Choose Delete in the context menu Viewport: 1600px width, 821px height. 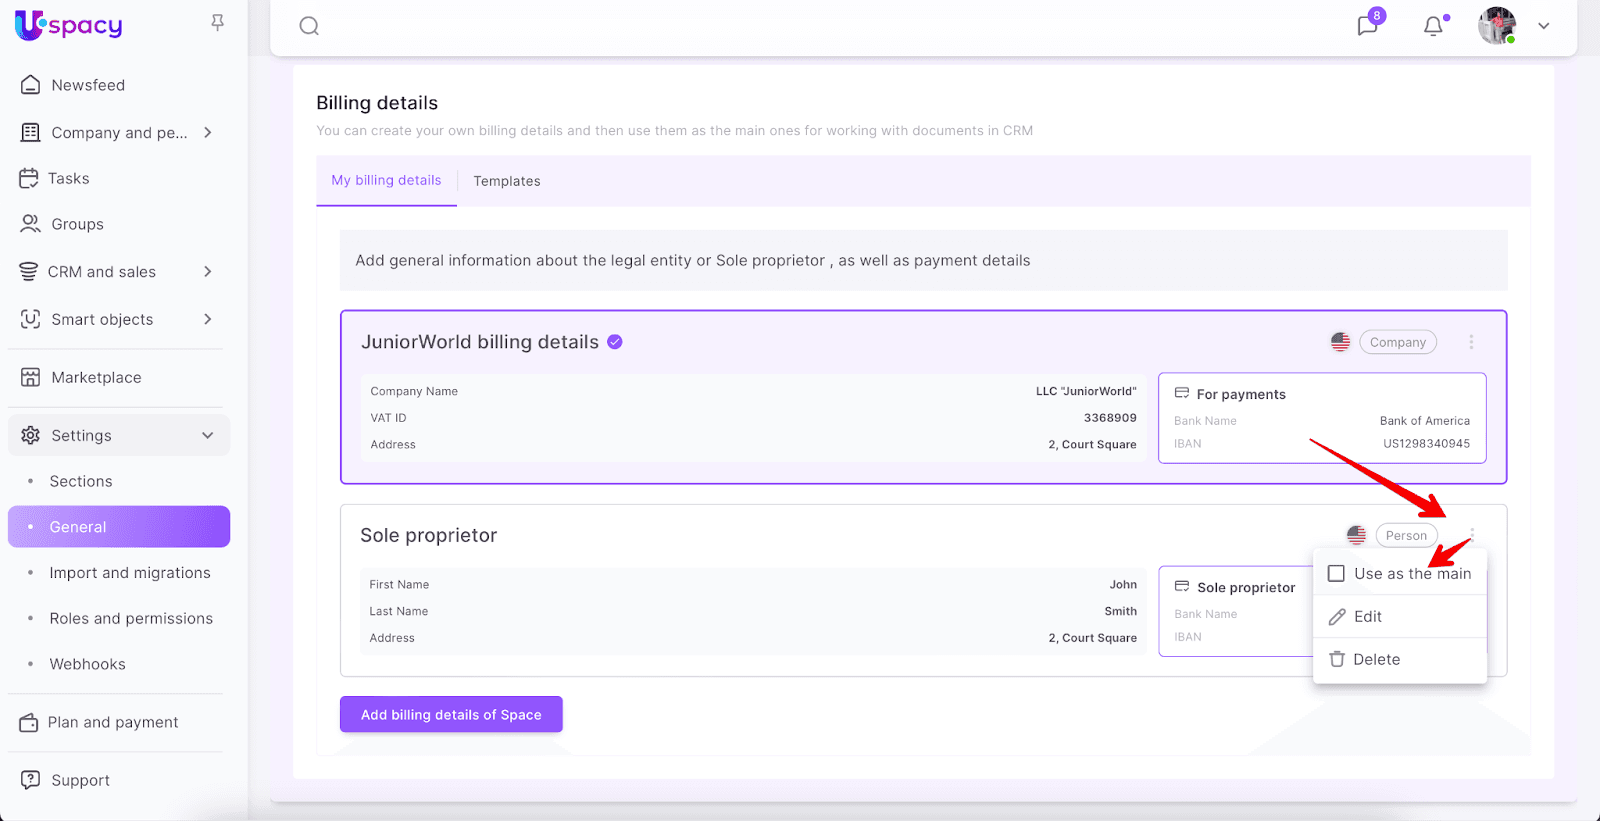coord(1376,660)
